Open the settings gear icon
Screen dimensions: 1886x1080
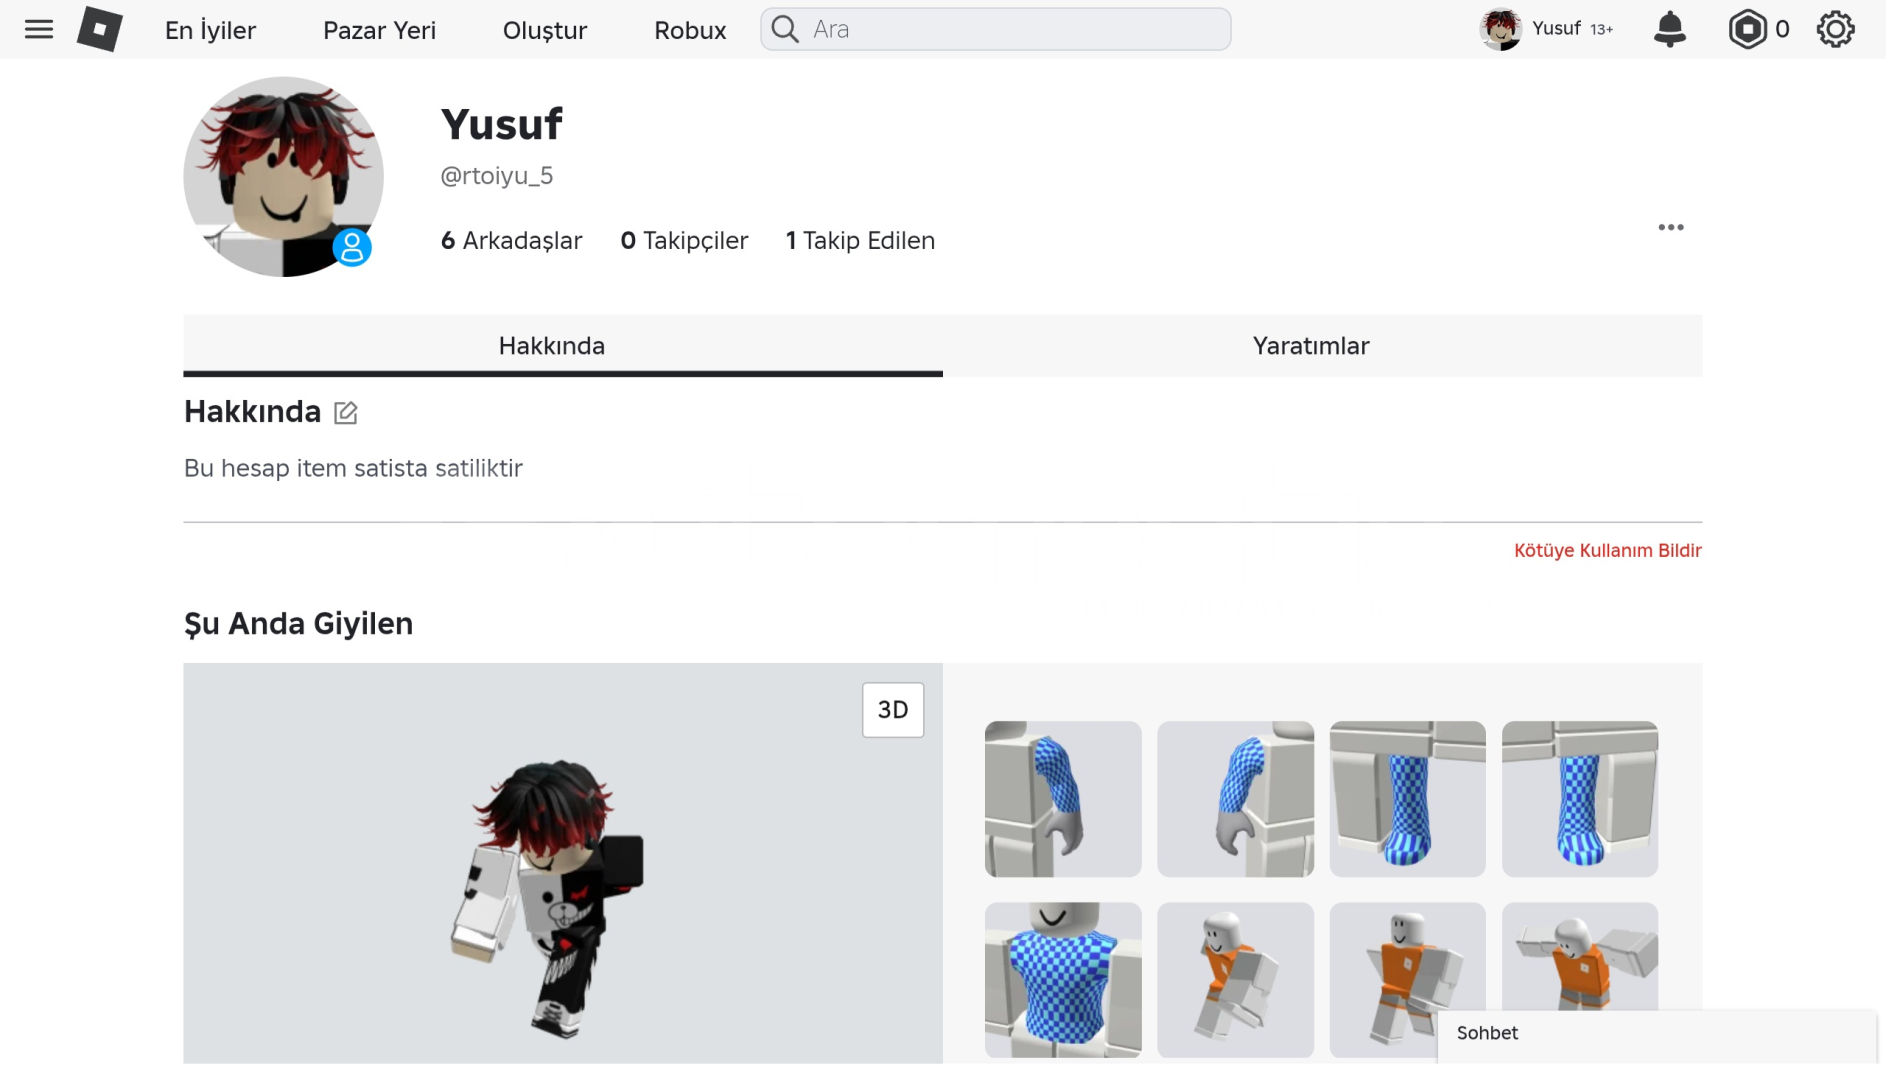pyautogui.click(x=1835, y=29)
